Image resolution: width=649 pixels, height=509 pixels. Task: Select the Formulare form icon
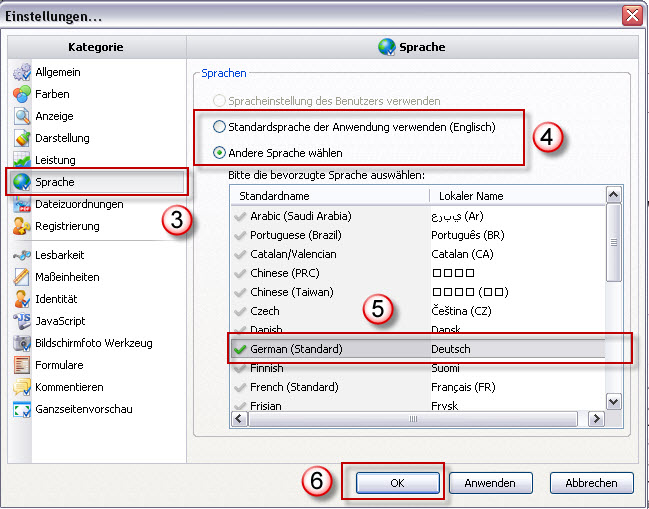[22, 365]
